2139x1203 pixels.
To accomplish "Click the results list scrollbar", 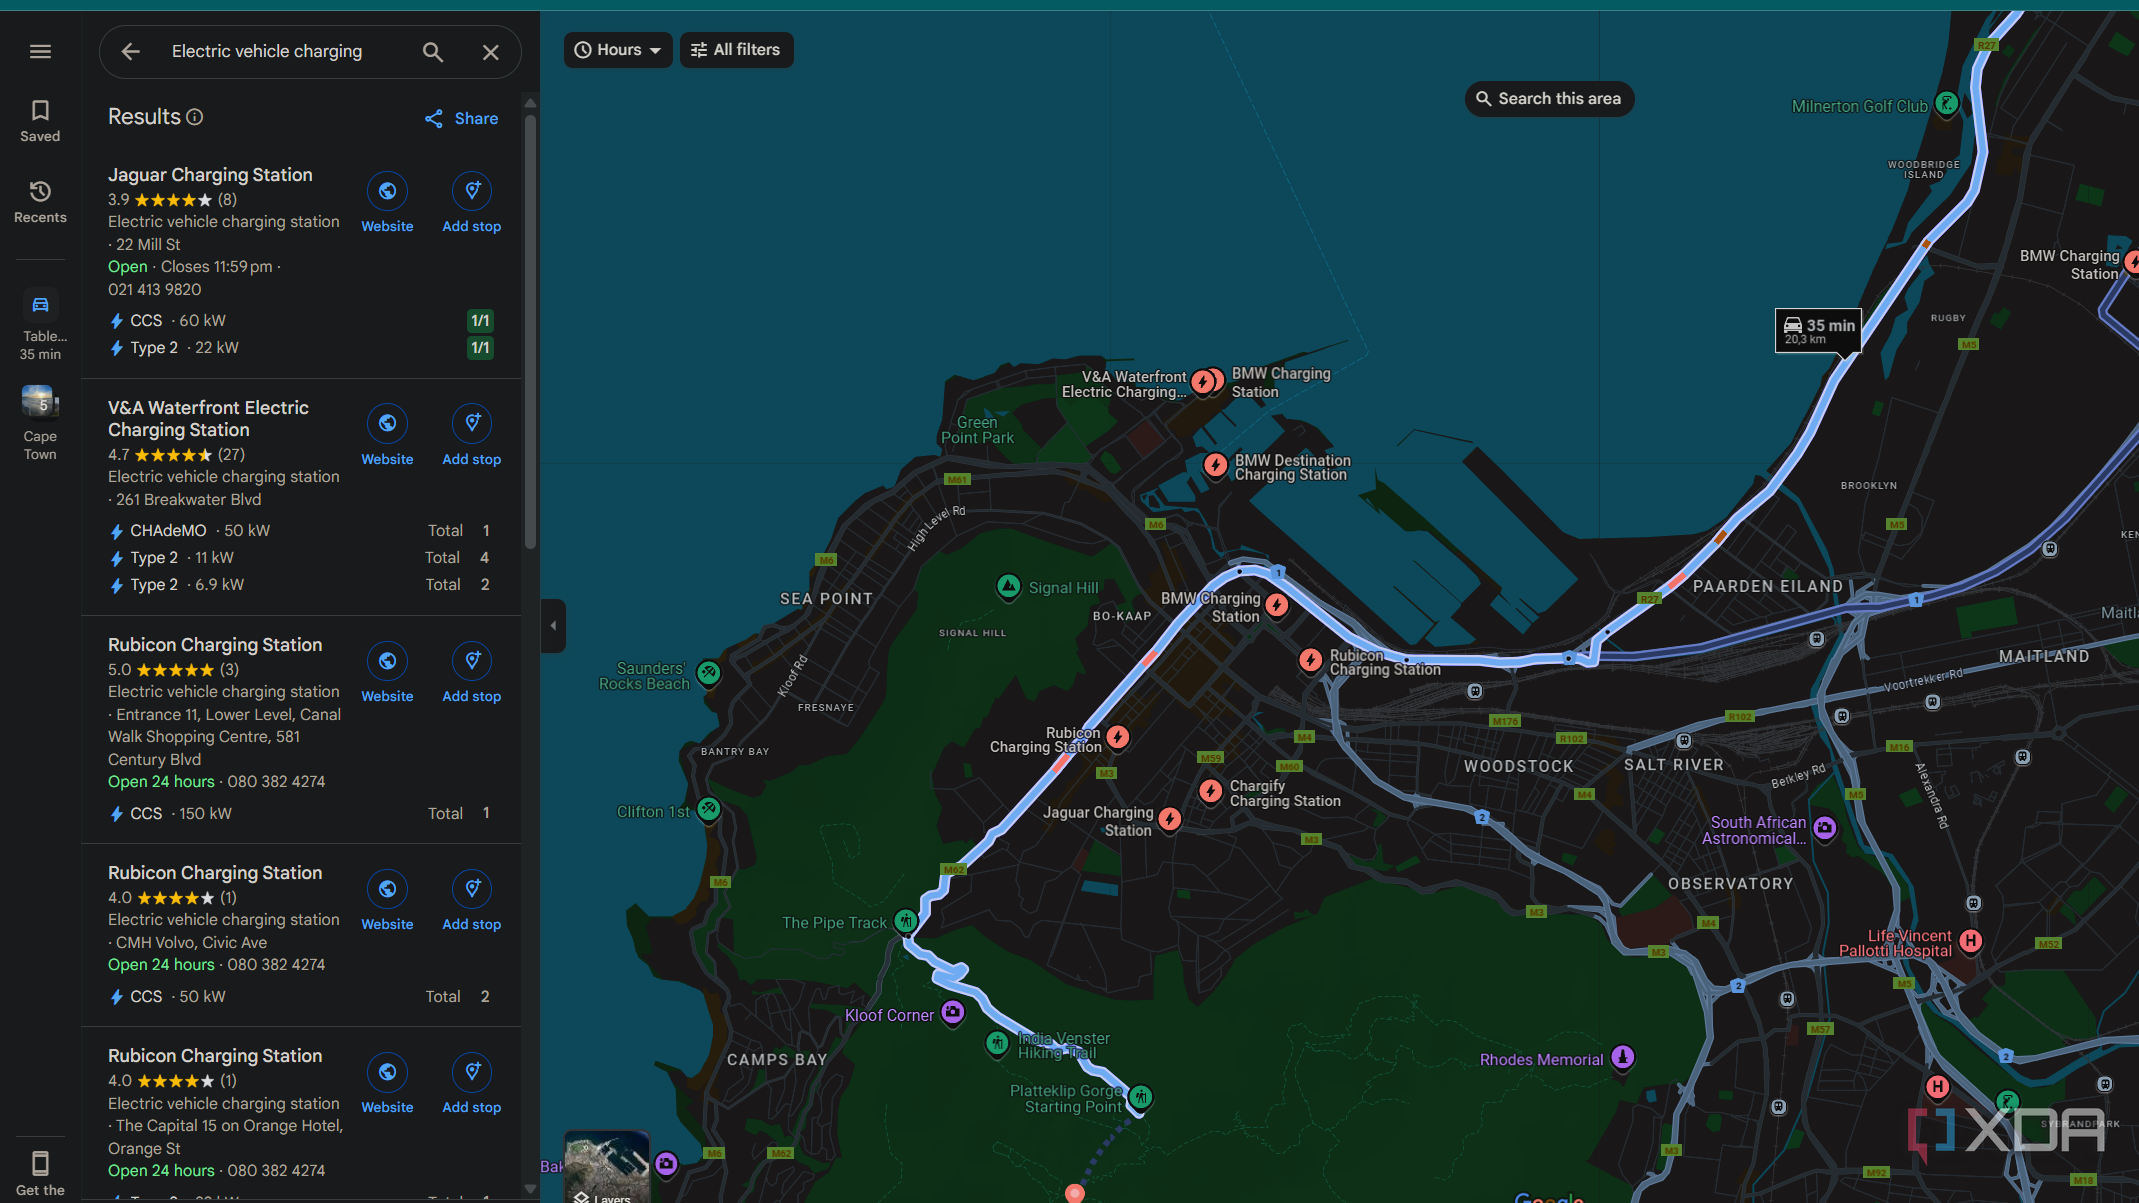I will pos(530,330).
